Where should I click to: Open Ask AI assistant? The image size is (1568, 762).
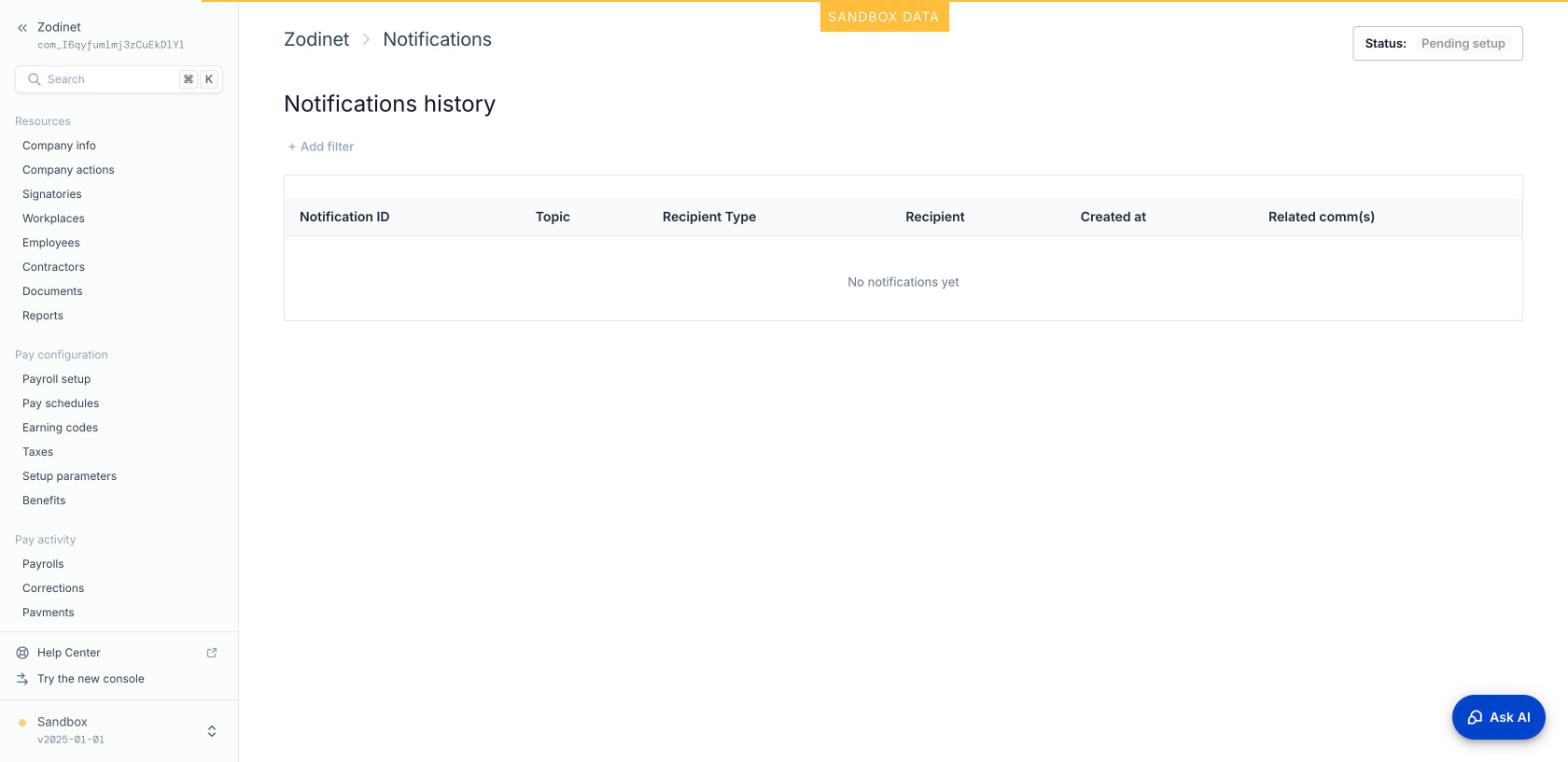point(1498,717)
